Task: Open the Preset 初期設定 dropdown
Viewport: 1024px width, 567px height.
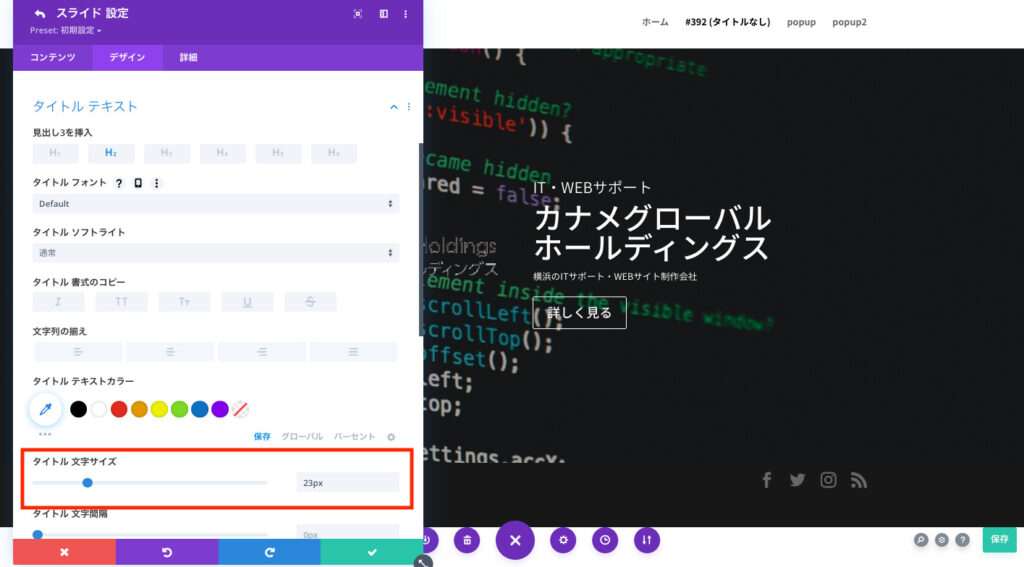Action: (65, 30)
